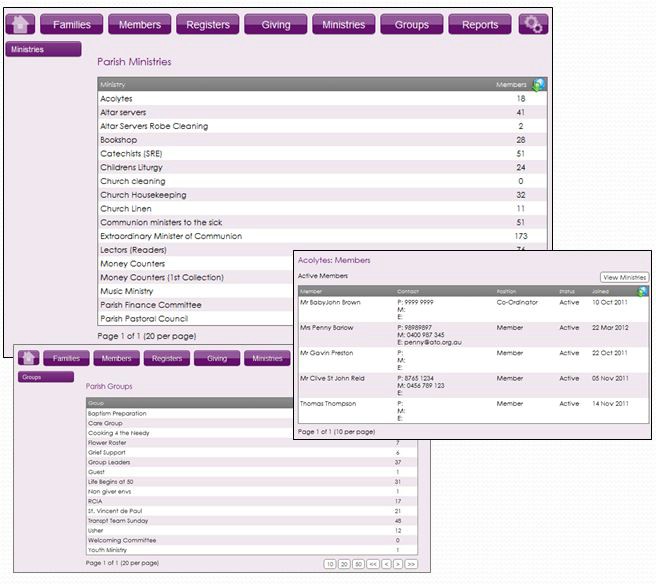The image size is (656, 584).
Task: Sort Acolytes table by Joined column
Action: click(600, 291)
